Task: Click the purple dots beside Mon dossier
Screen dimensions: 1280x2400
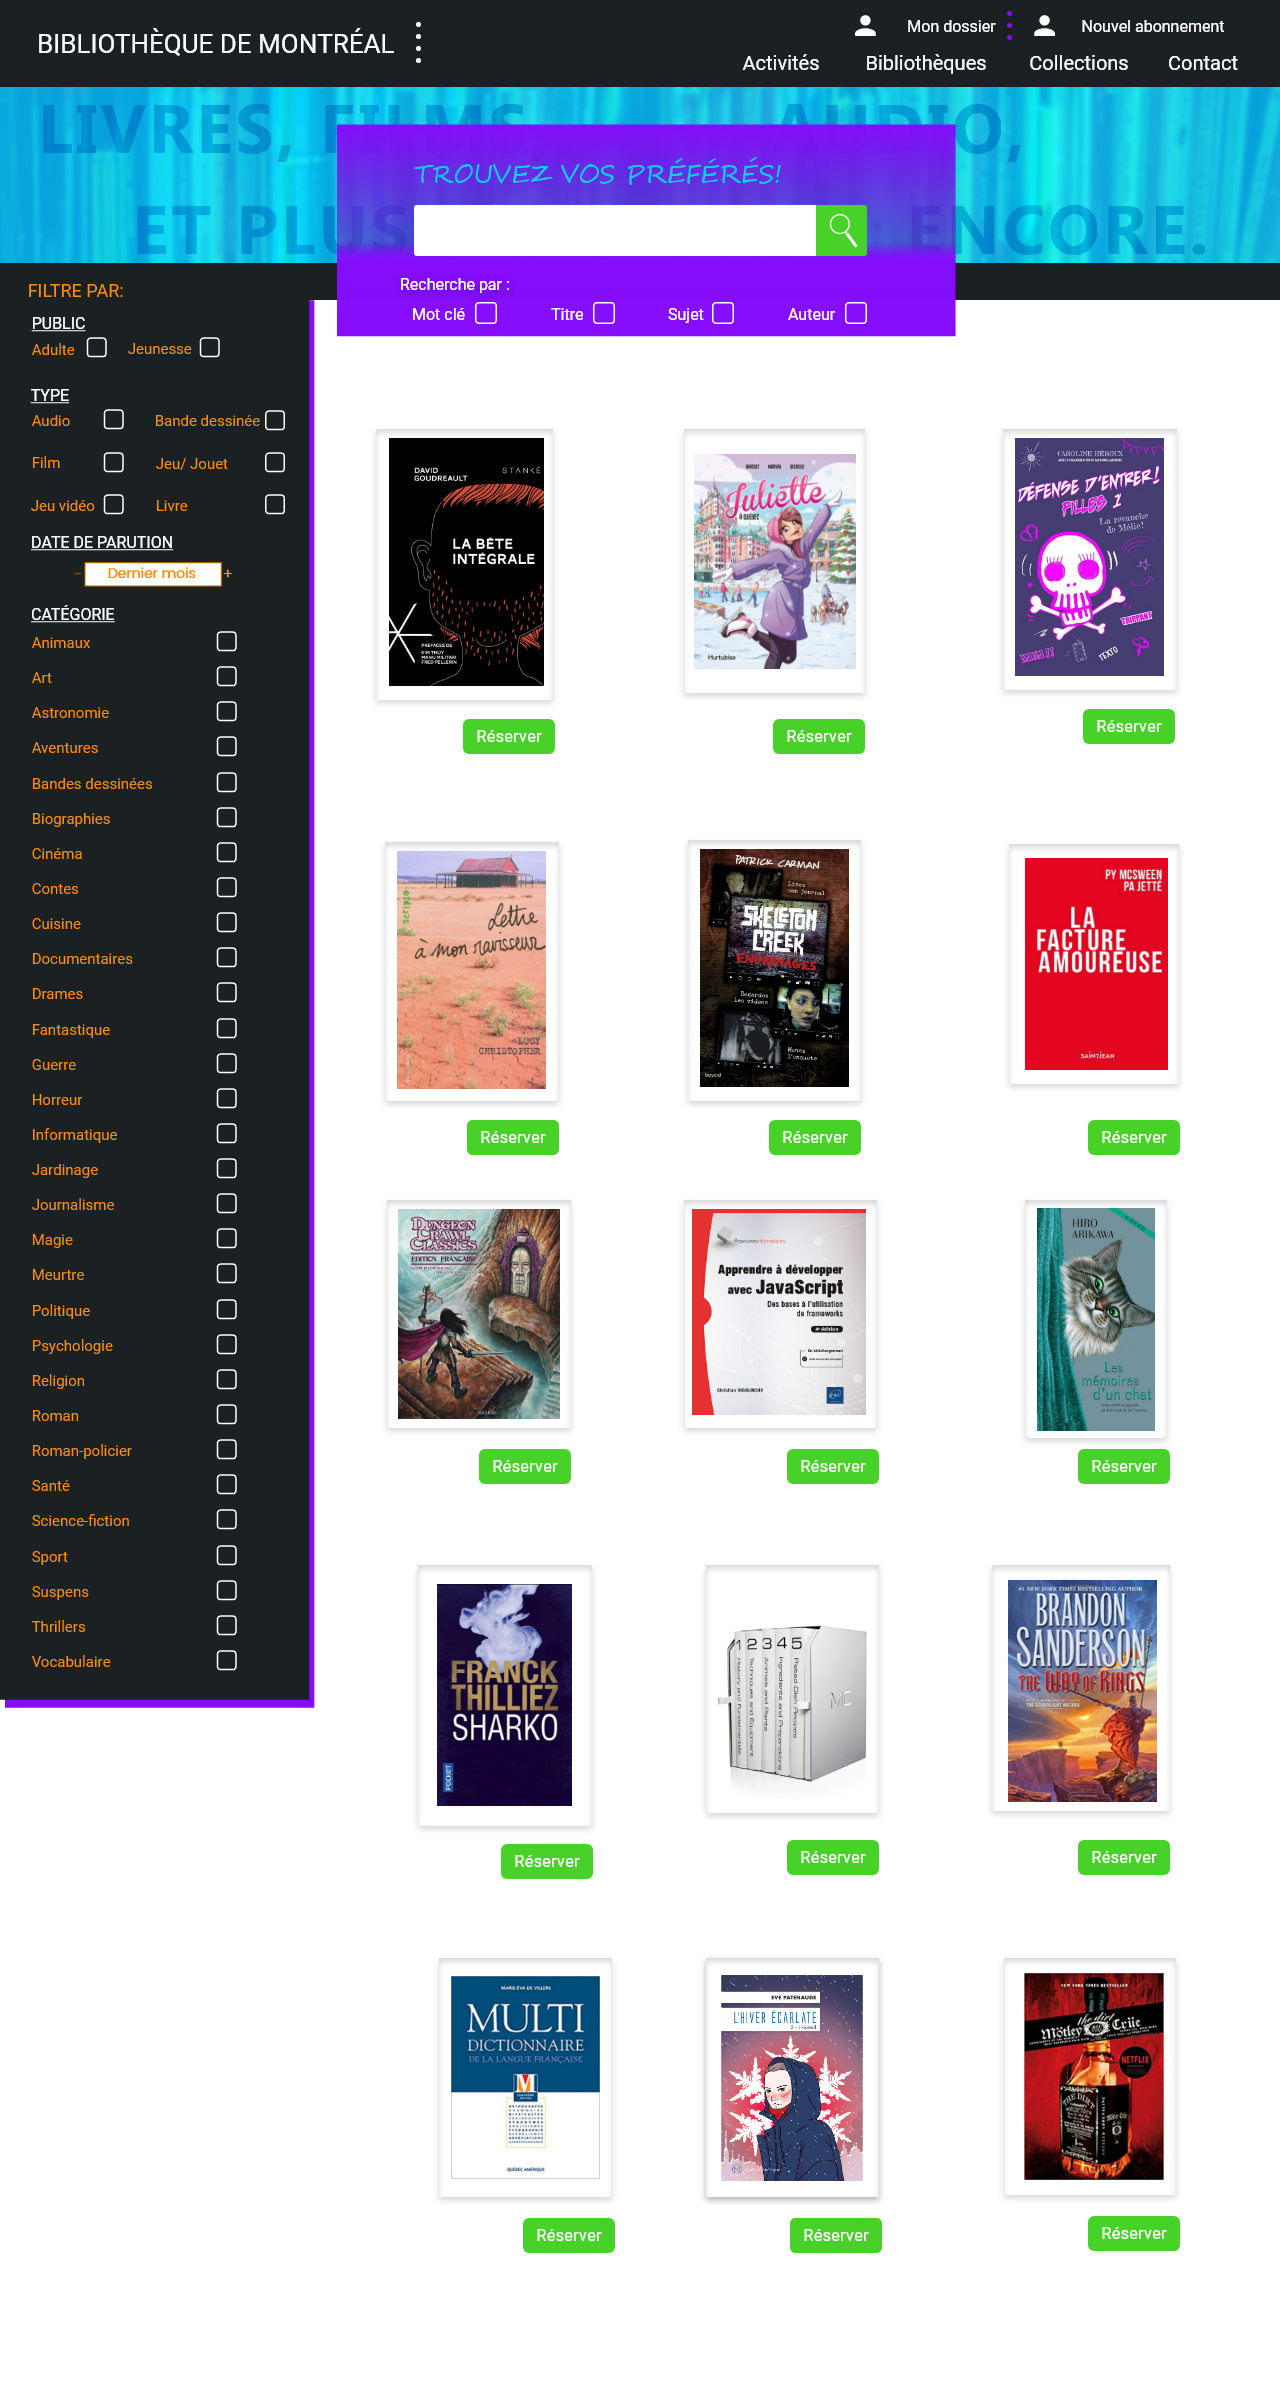Action: point(1009,26)
